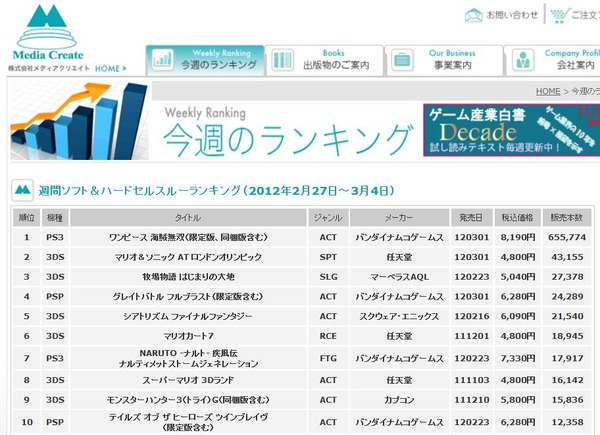Click the small logo icon beside ranking heading
The height and width of the screenshot is (435, 600).
click(22, 190)
